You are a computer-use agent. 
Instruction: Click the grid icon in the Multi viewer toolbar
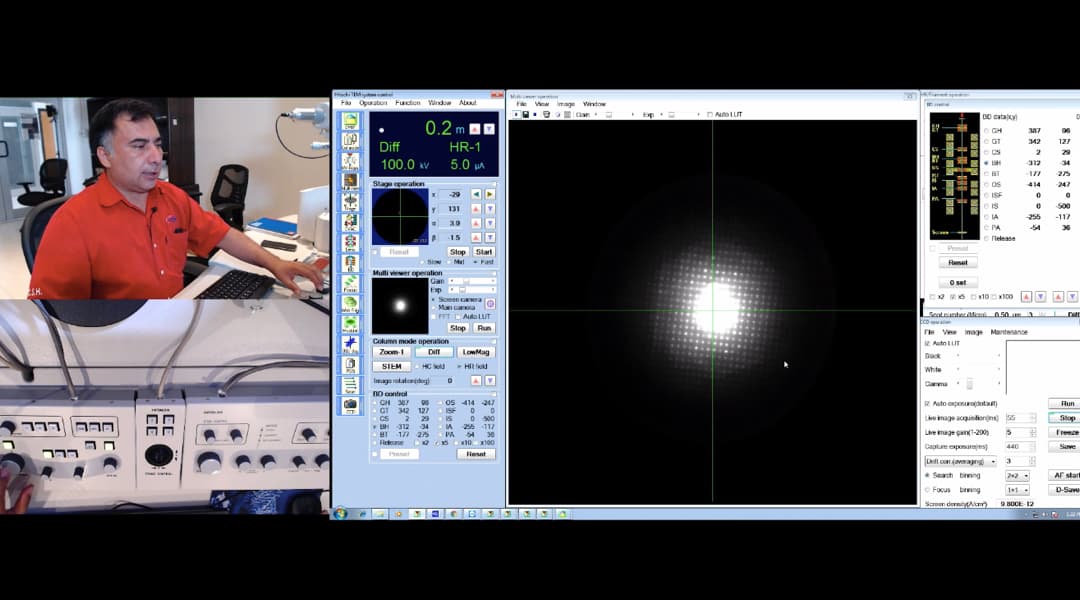tap(568, 114)
